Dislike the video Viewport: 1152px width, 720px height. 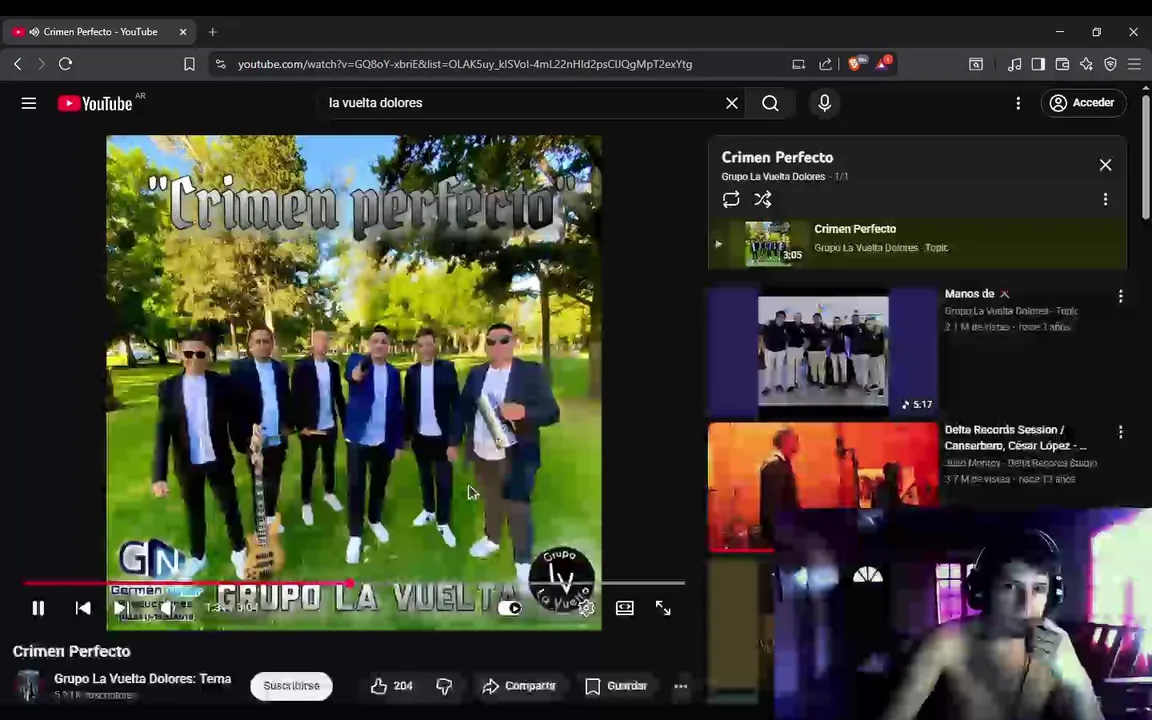[x=444, y=686]
